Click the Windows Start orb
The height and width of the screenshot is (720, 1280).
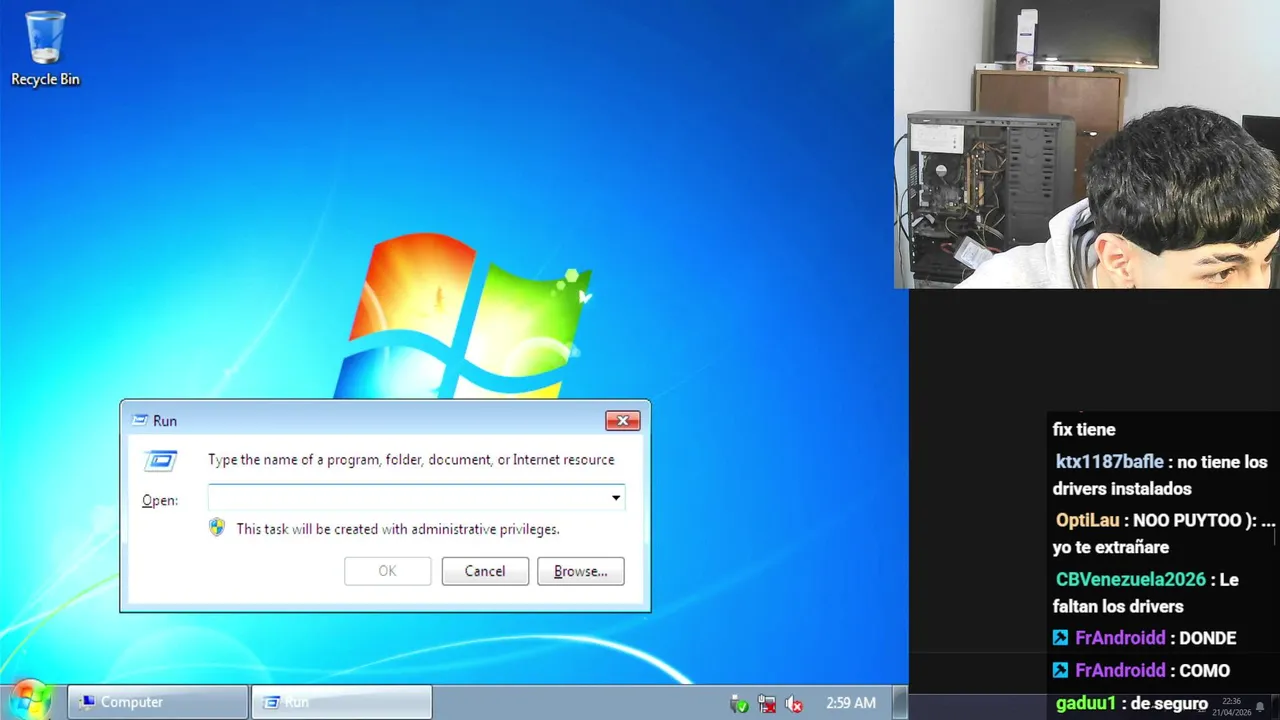tap(29, 700)
